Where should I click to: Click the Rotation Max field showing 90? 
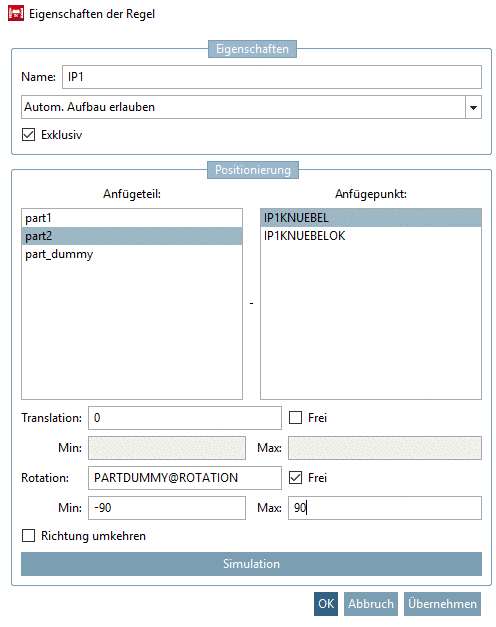[385, 508]
